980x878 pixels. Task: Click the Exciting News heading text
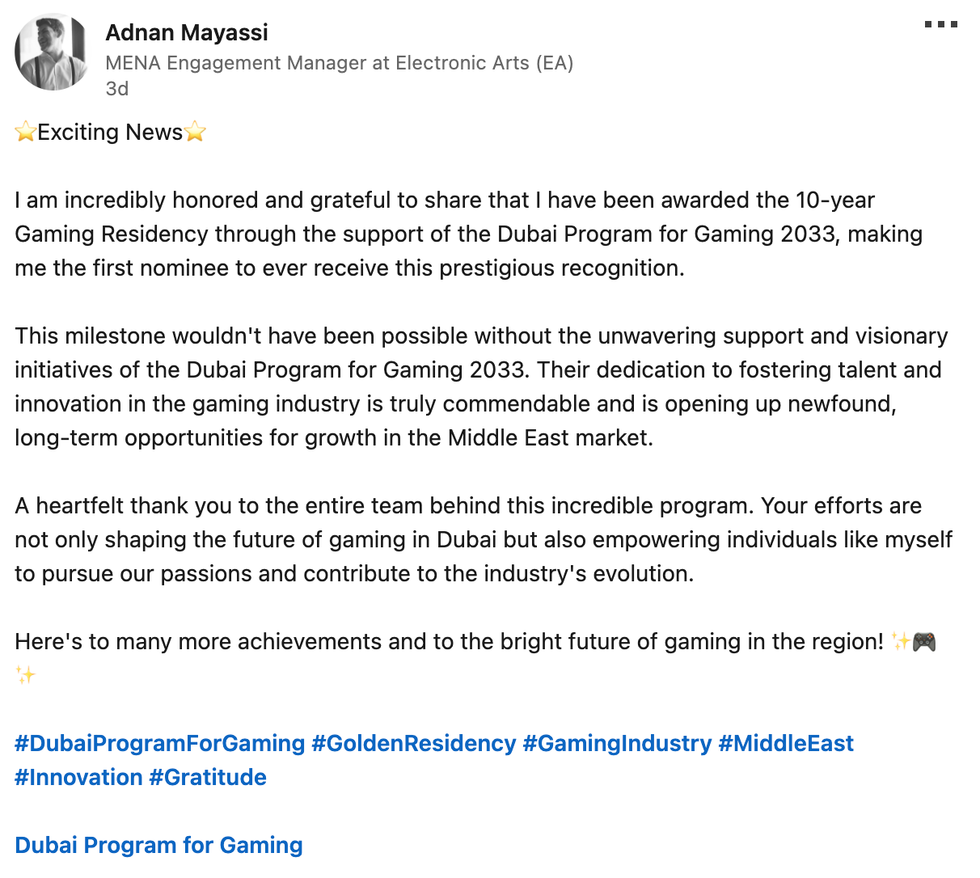pyautogui.click(x=110, y=132)
